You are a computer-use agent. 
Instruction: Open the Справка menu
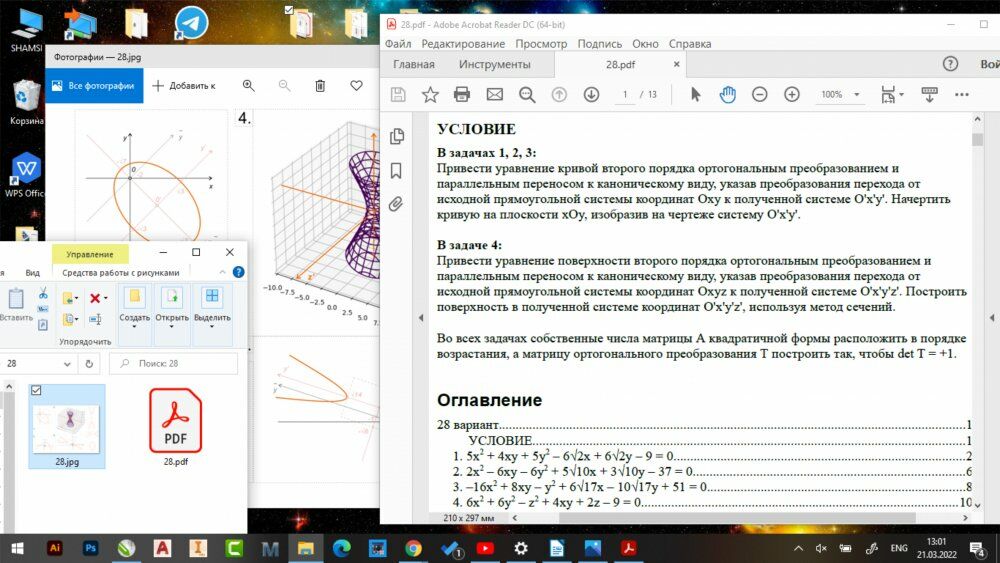tap(690, 44)
